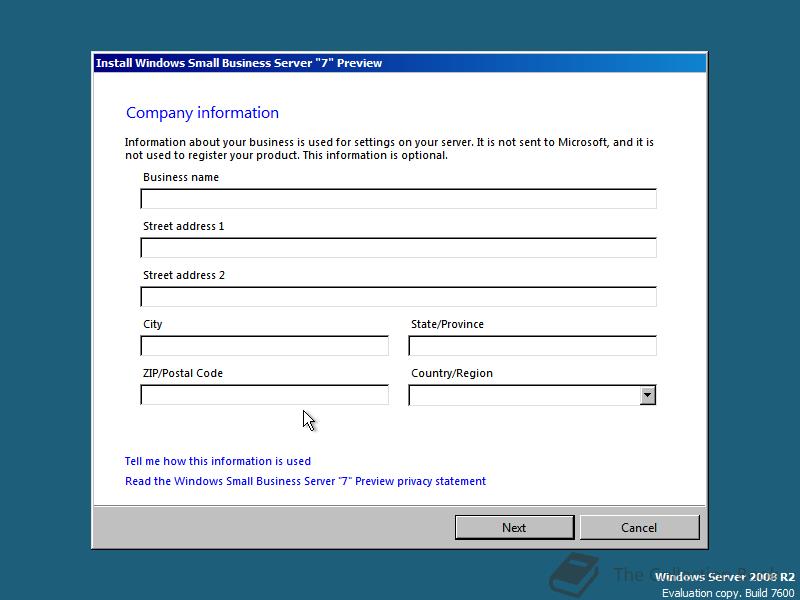Open the Country/Region dropdown arrow
Image resolution: width=800 pixels, height=600 pixels.
[x=647, y=395]
